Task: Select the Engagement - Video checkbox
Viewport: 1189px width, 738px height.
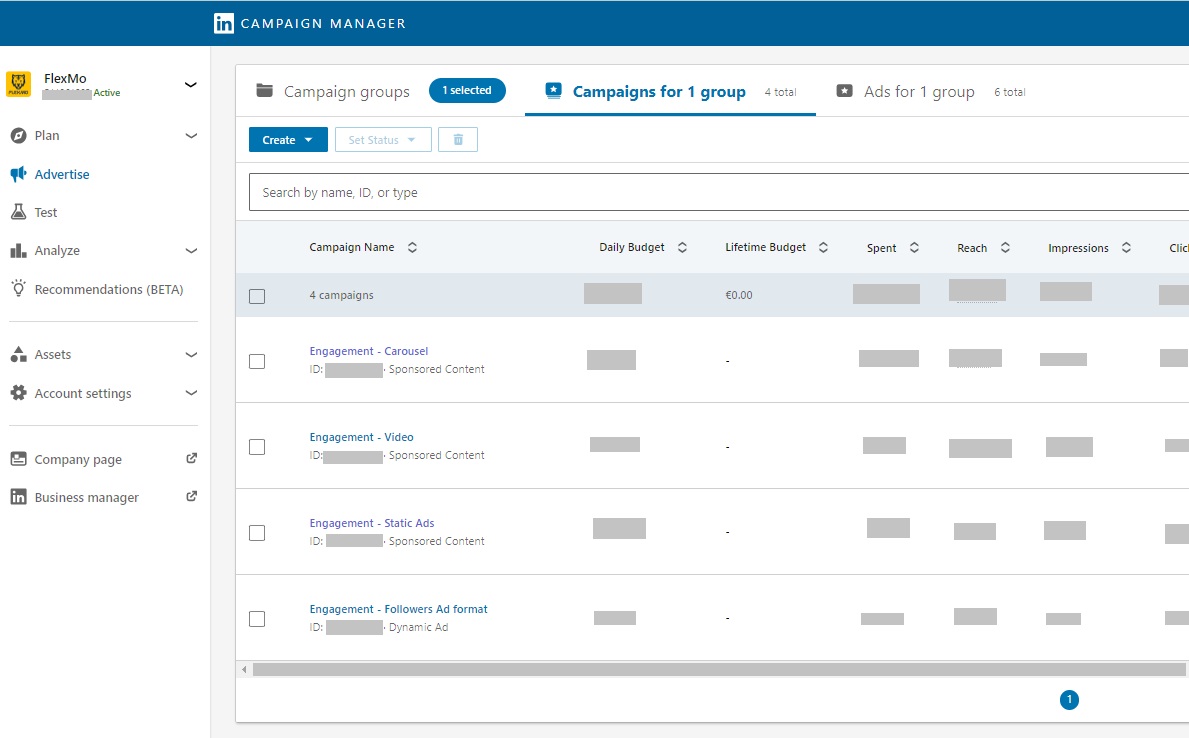Action: tap(257, 447)
